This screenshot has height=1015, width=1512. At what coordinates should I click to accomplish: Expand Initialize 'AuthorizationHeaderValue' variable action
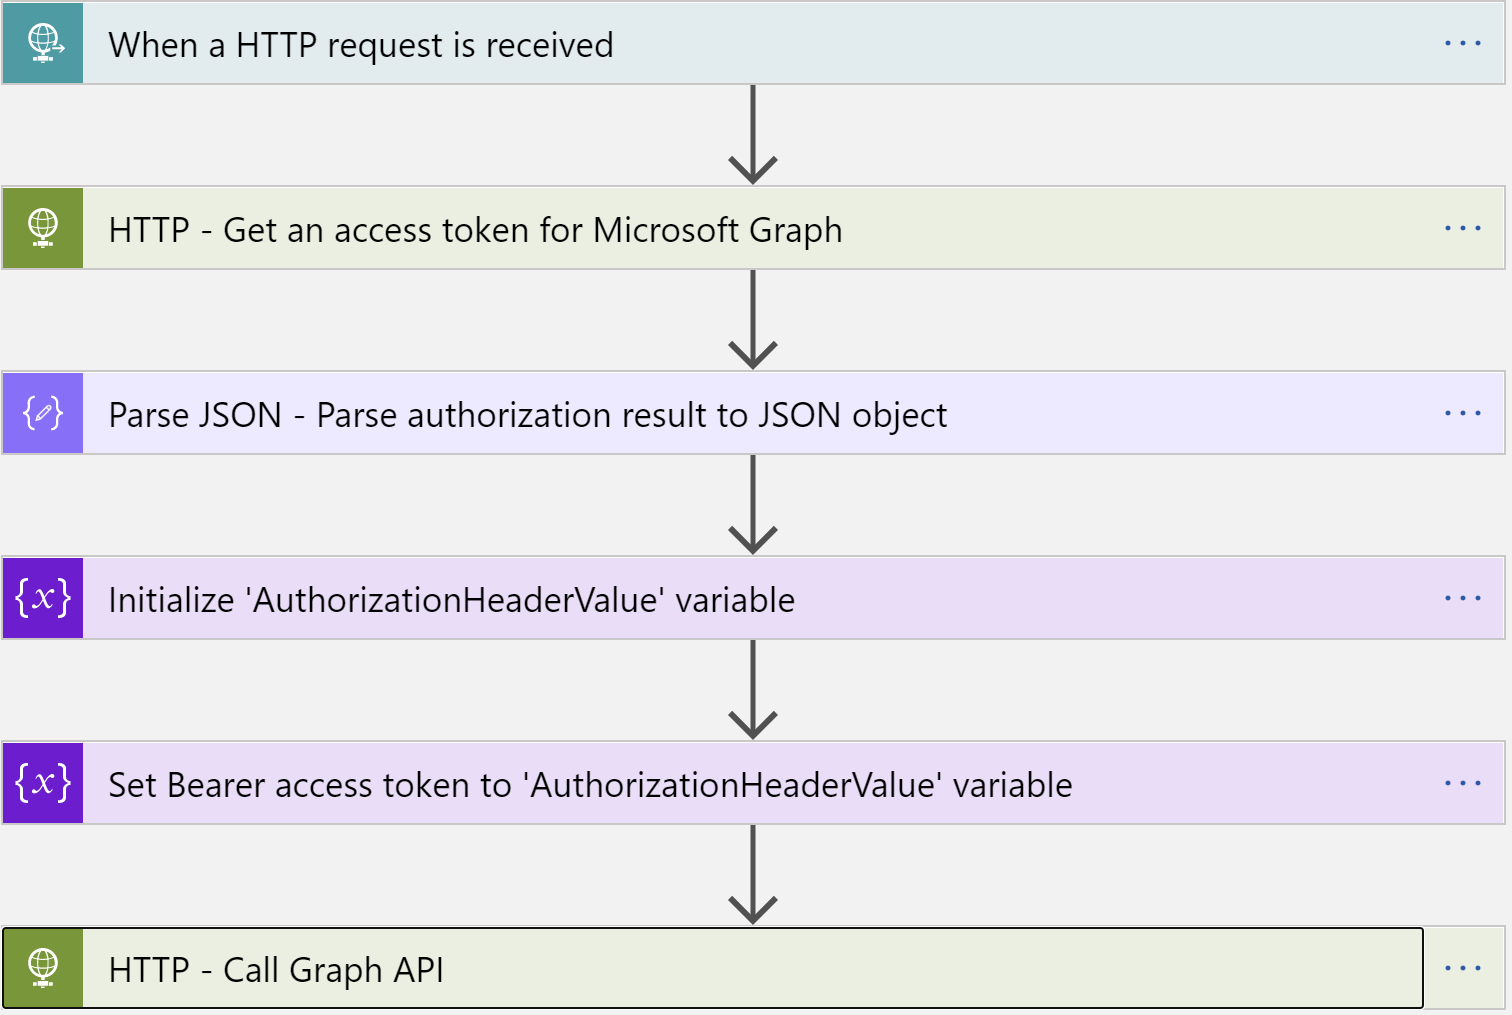pyautogui.click(x=451, y=600)
